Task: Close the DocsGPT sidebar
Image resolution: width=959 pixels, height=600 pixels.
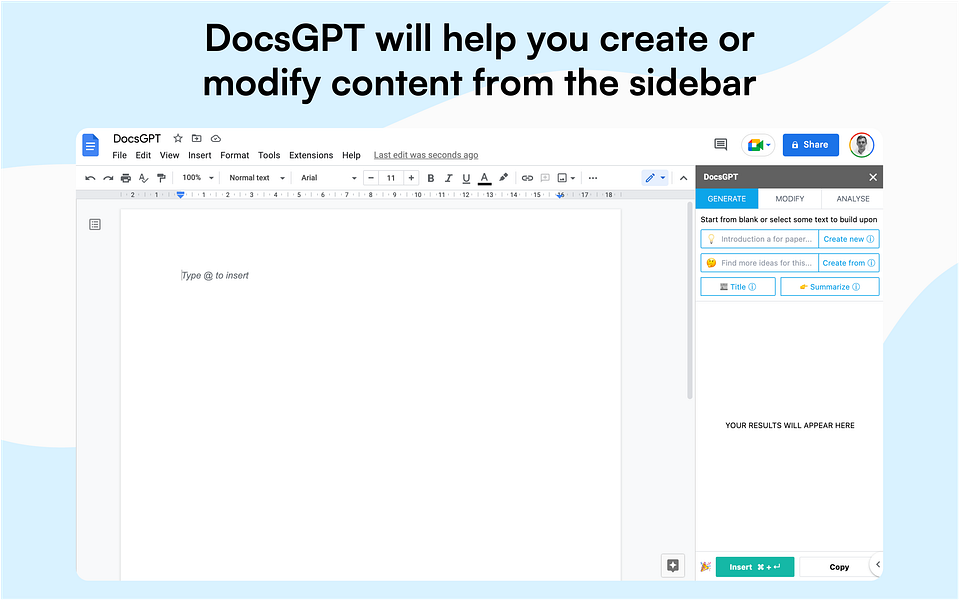Action: pyautogui.click(x=873, y=177)
